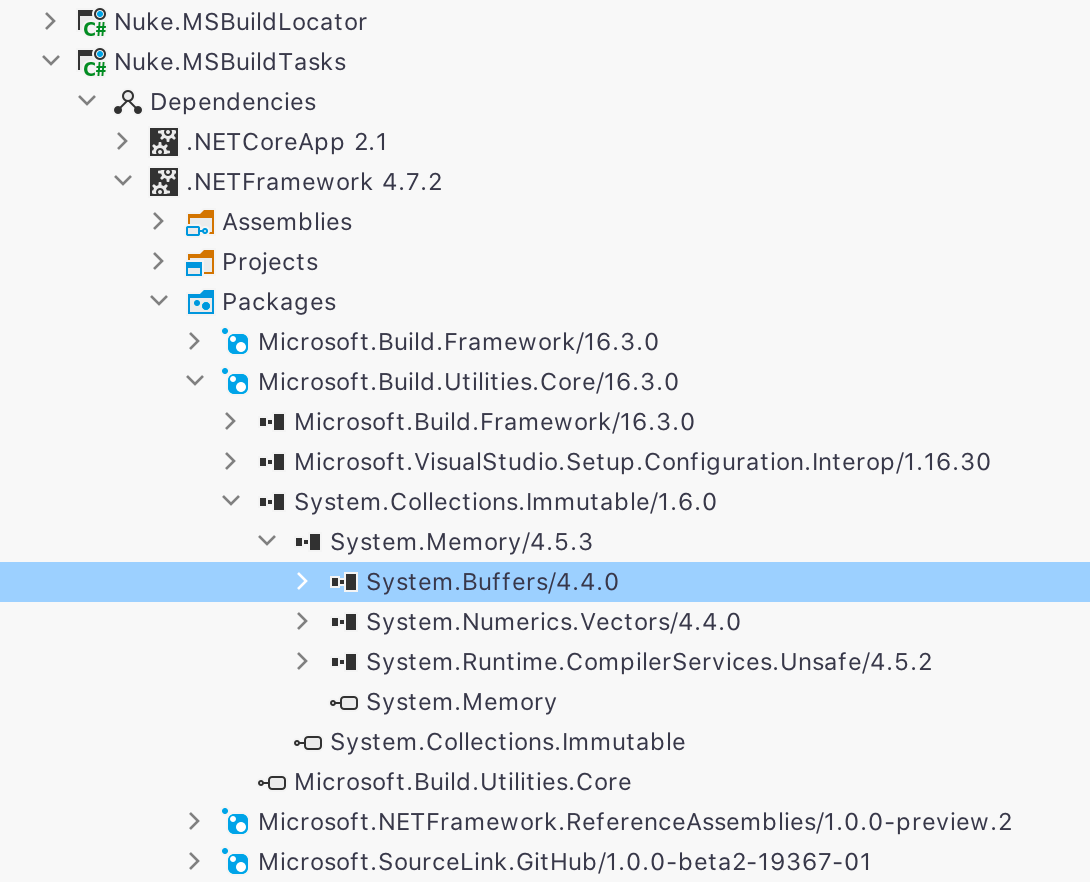This screenshot has width=1090, height=882.
Task: Collapse the Nuke.MSBuildTasks project node
Action: pyautogui.click(x=51, y=60)
